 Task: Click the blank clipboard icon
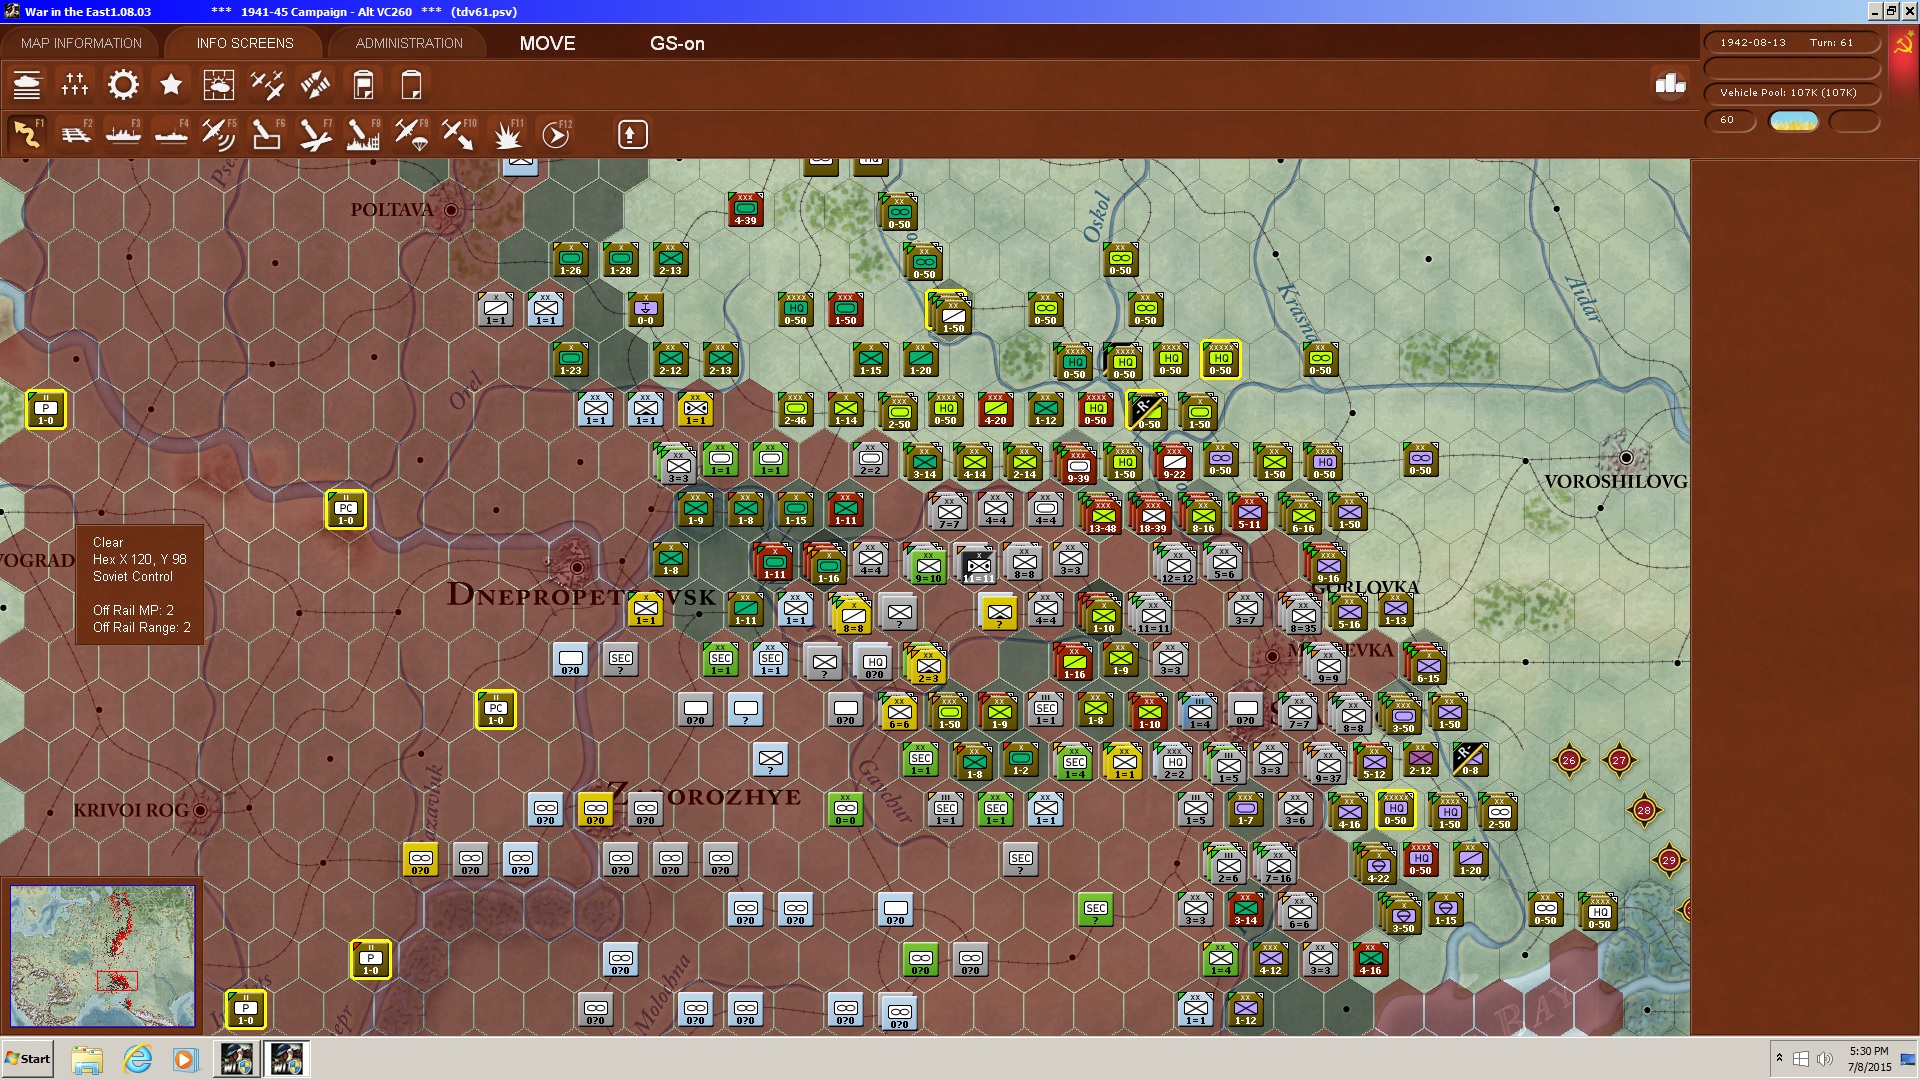click(411, 85)
